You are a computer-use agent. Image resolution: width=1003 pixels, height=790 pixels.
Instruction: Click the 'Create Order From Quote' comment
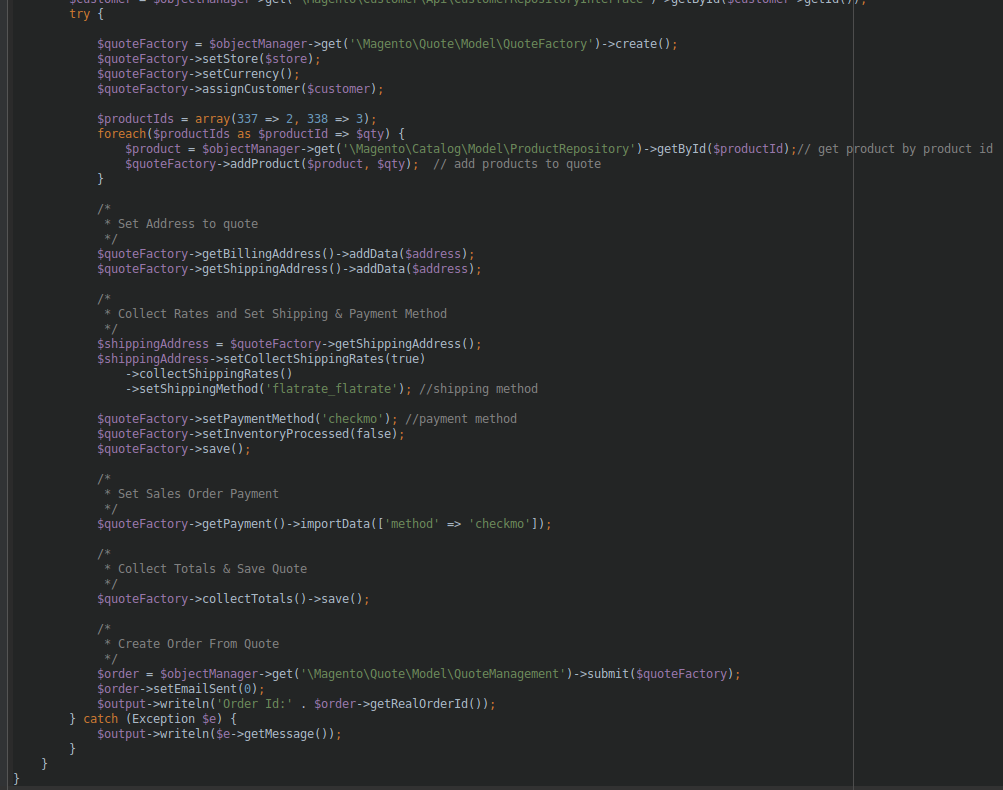[198, 644]
